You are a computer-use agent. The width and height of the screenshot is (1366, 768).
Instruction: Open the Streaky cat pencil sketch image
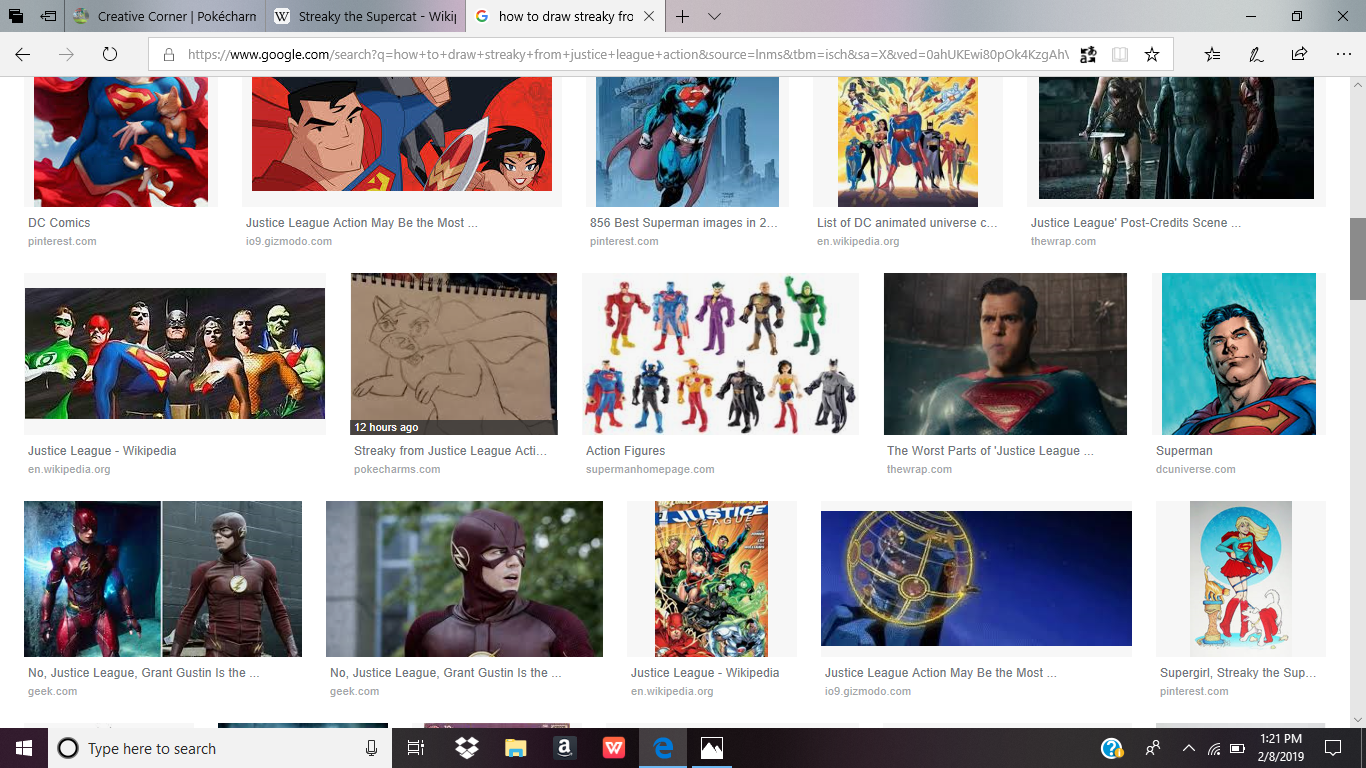coord(454,354)
